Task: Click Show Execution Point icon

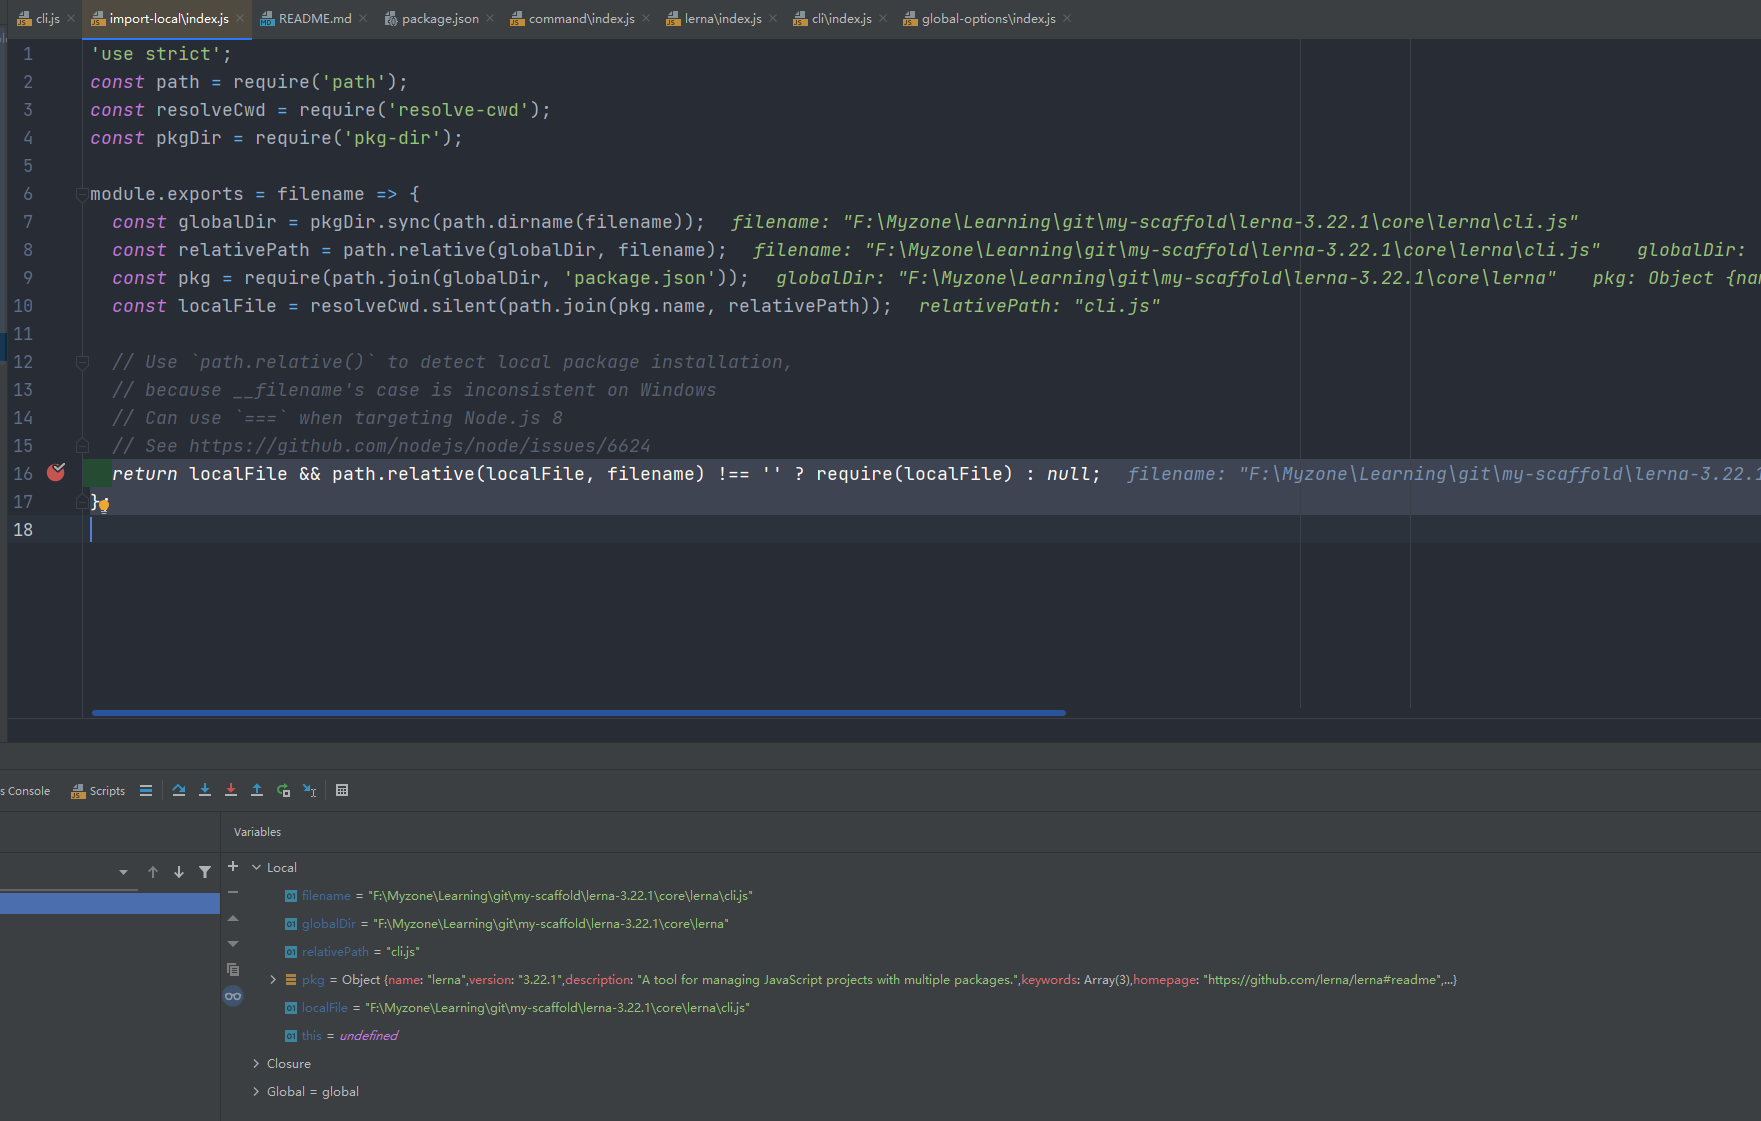Action: 146,791
